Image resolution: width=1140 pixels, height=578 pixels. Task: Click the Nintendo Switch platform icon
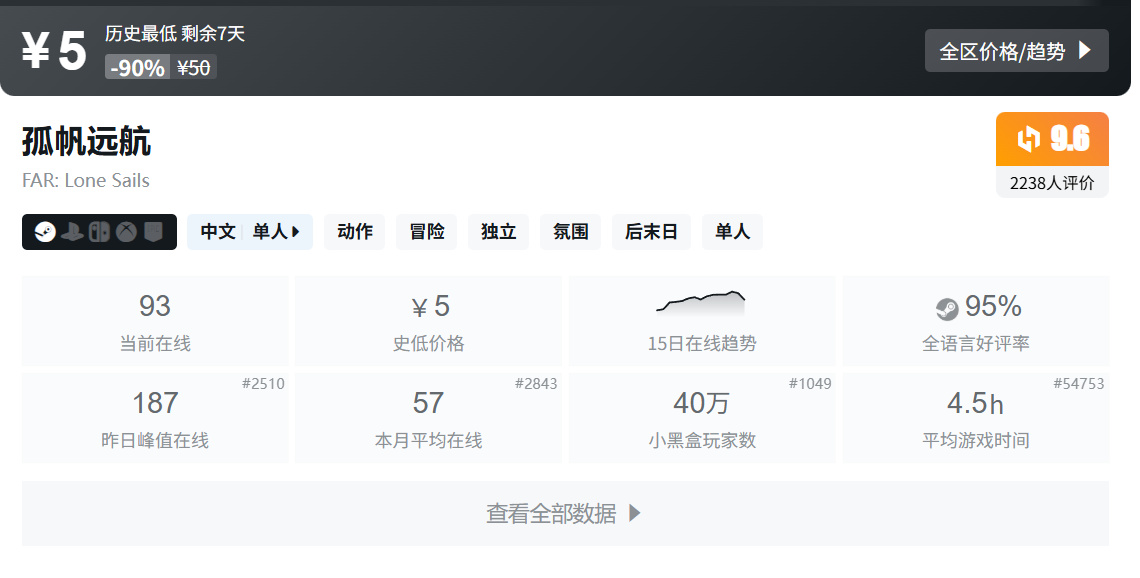pos(99,232)
